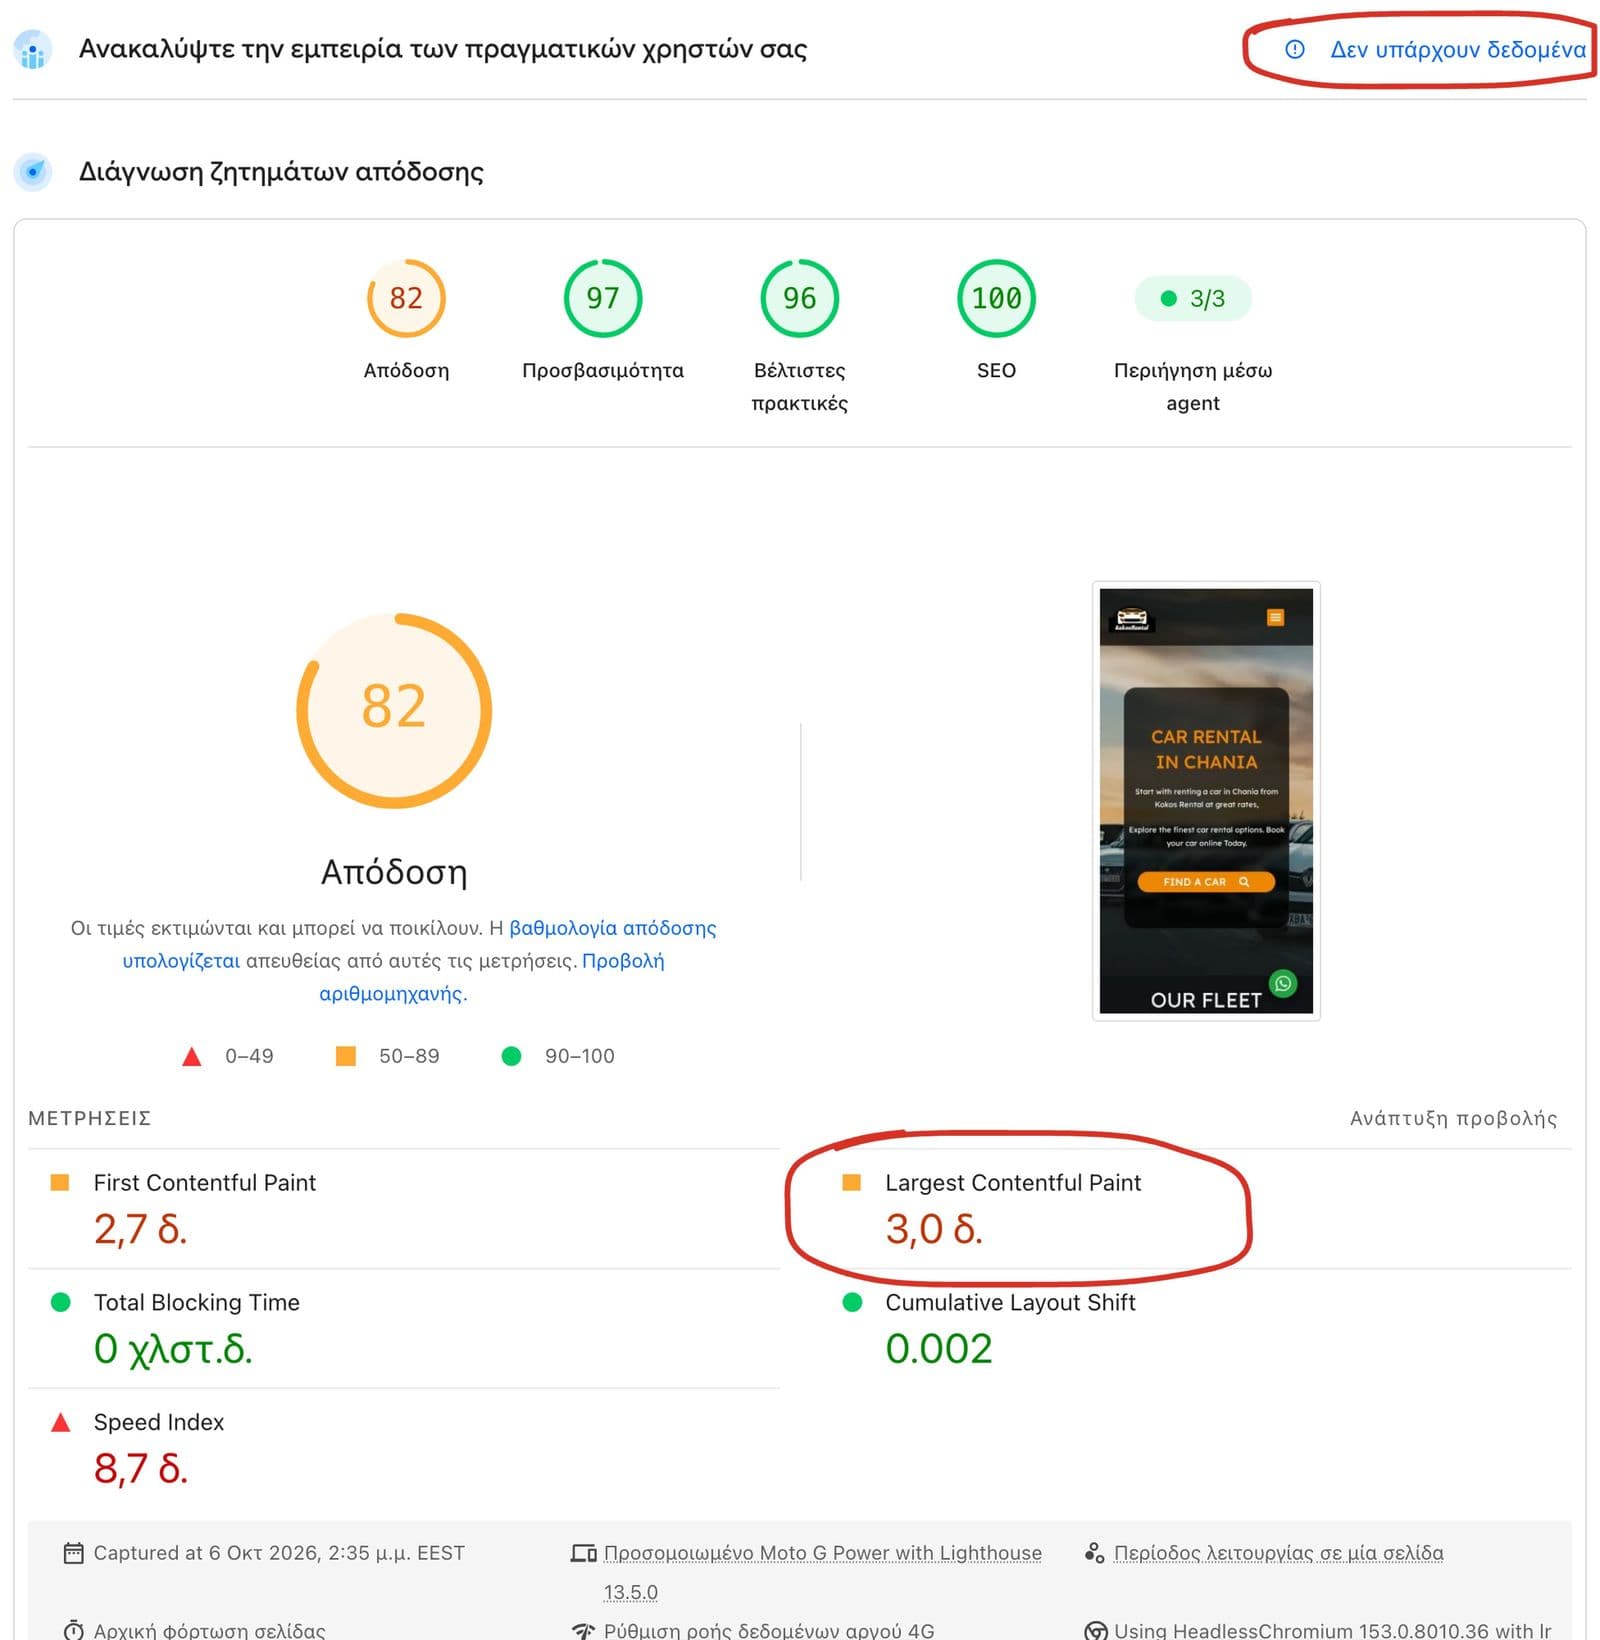Click the First Contentful Paint value 2,7 δ.
The height and width of the screenshot is (1640, 1600).
pos(140,1228)
